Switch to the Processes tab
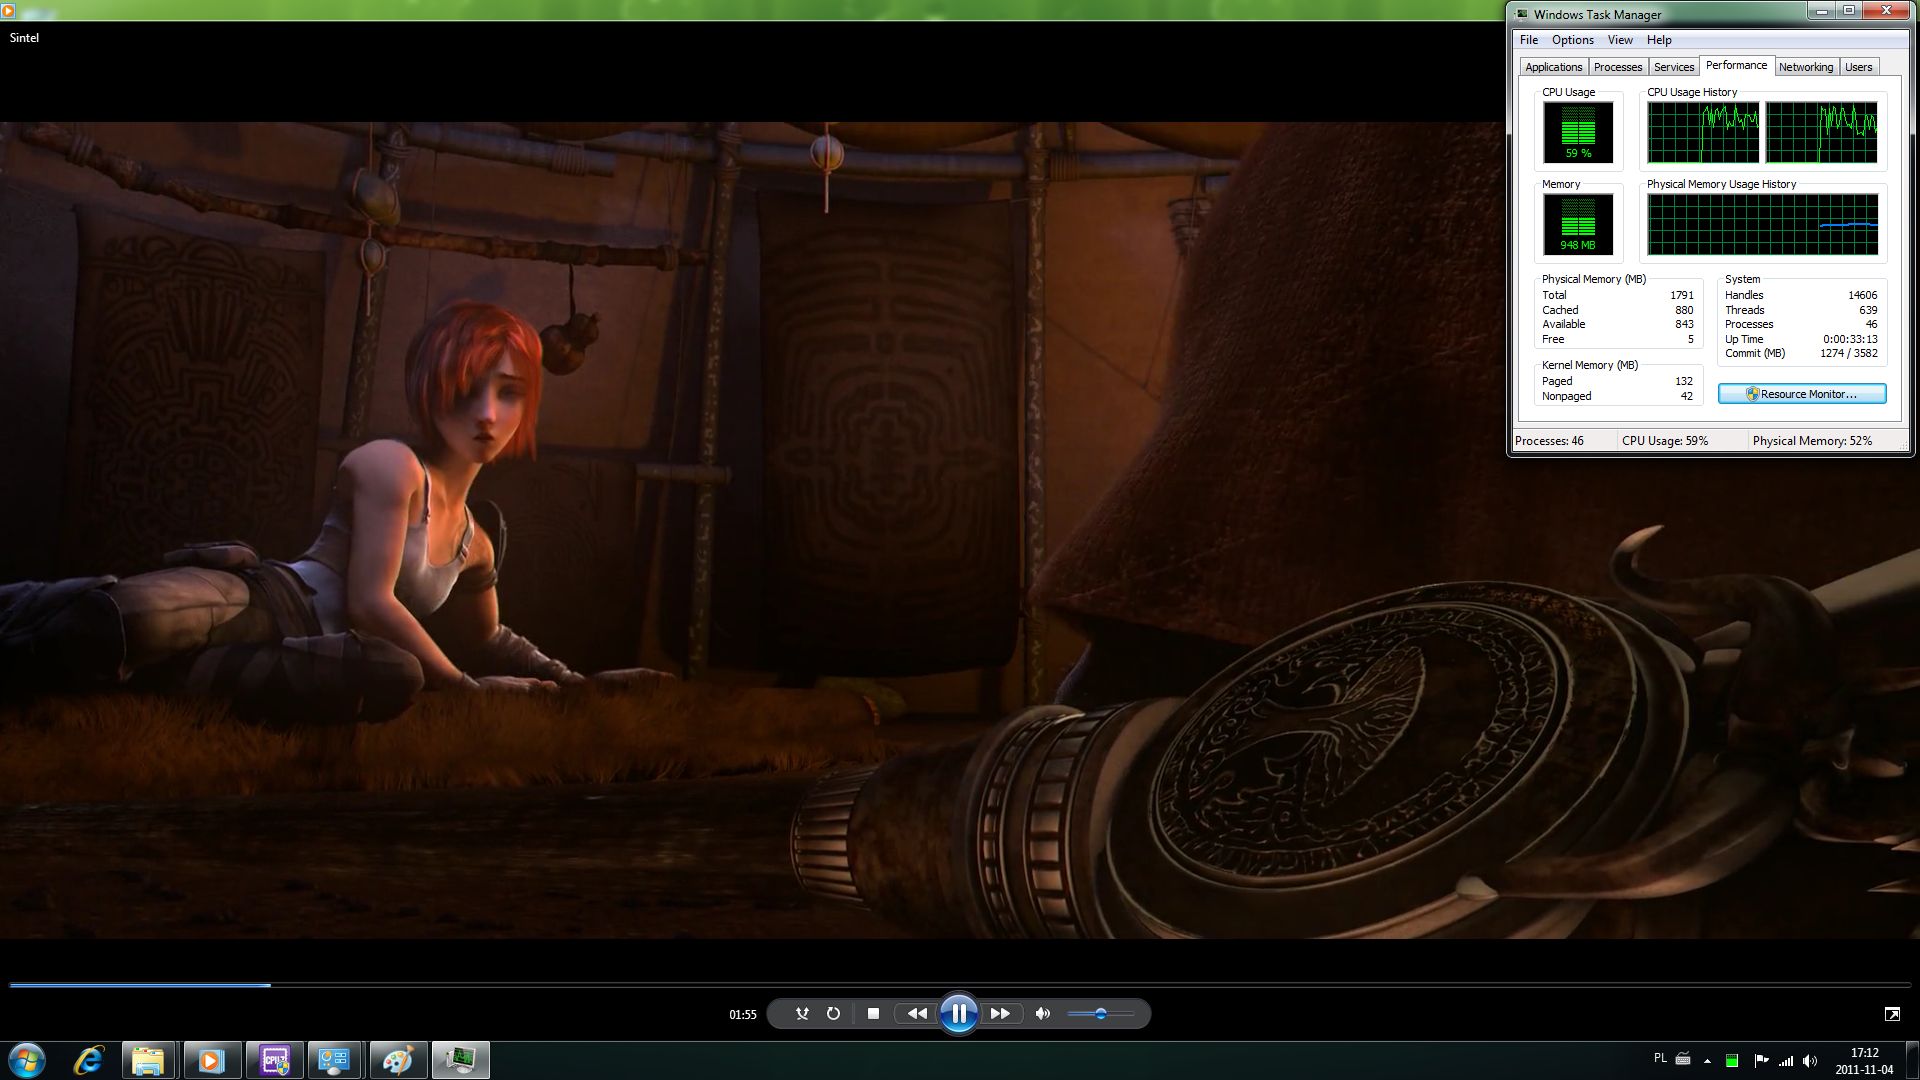The width and height of the screenshot is (1920, 1080). pos(1618,67)
